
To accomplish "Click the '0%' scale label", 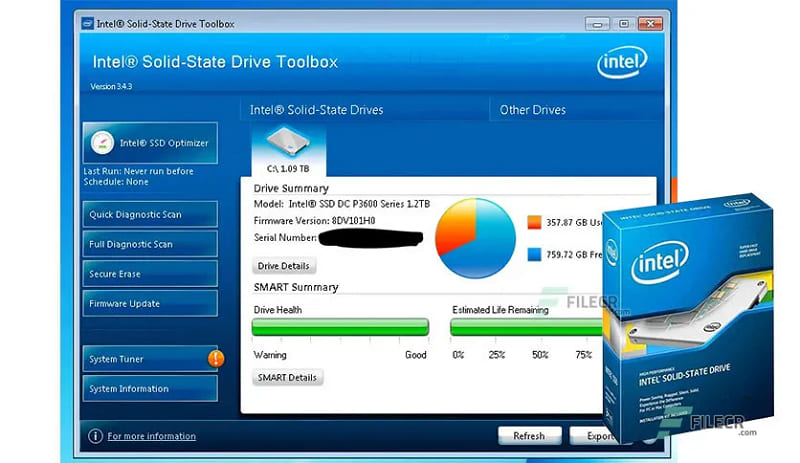I will pos(458,355).
